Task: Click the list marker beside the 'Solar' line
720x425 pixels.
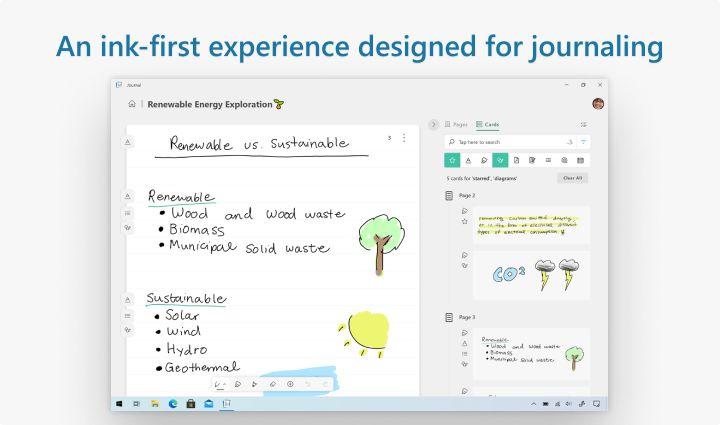Action: (128, 316)
